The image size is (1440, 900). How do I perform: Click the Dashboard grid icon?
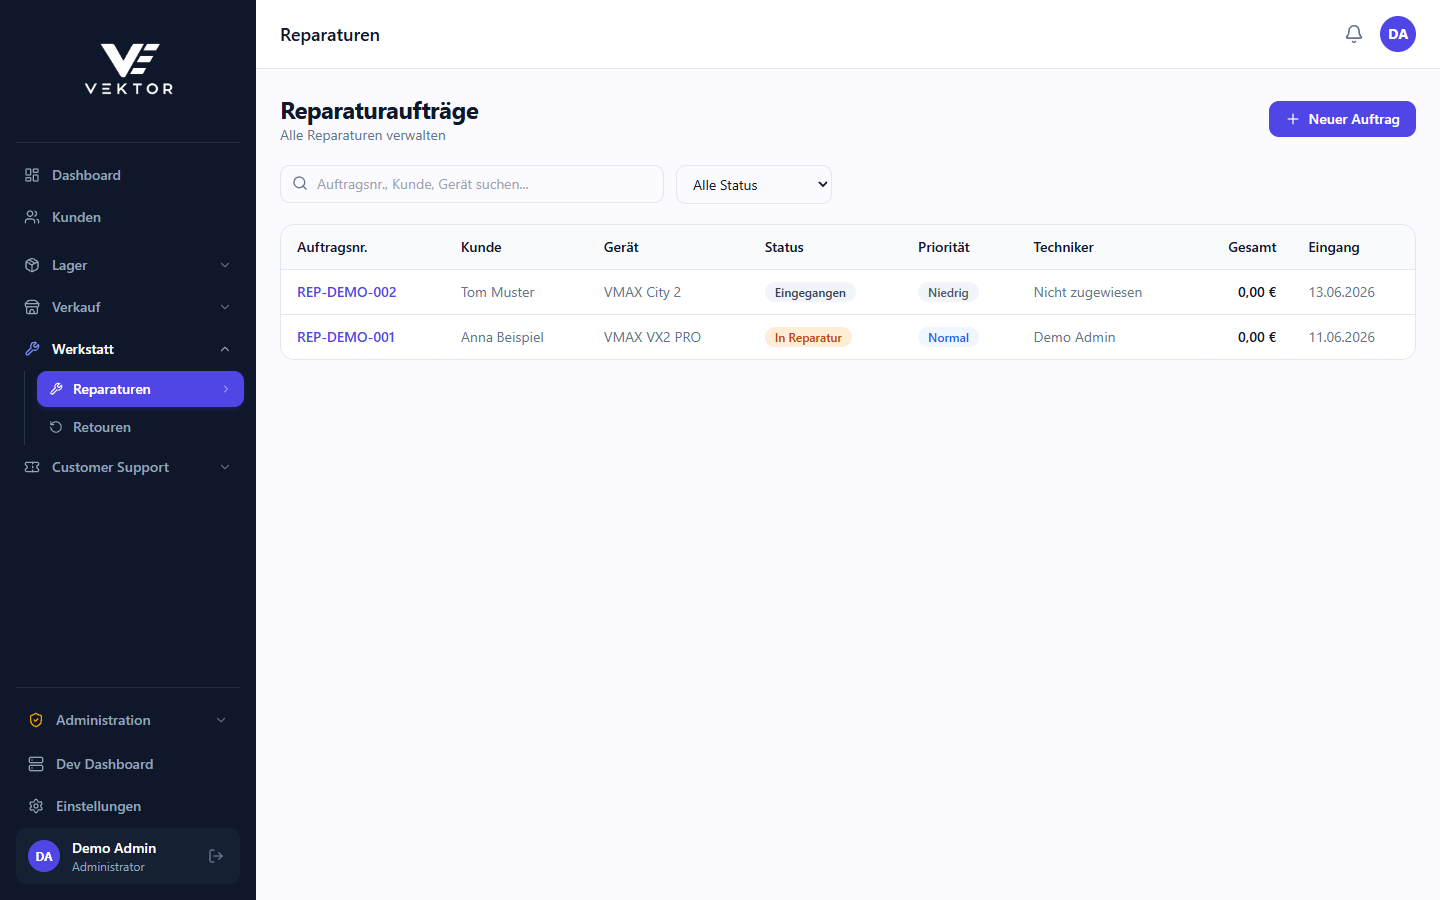coord(32,175)
